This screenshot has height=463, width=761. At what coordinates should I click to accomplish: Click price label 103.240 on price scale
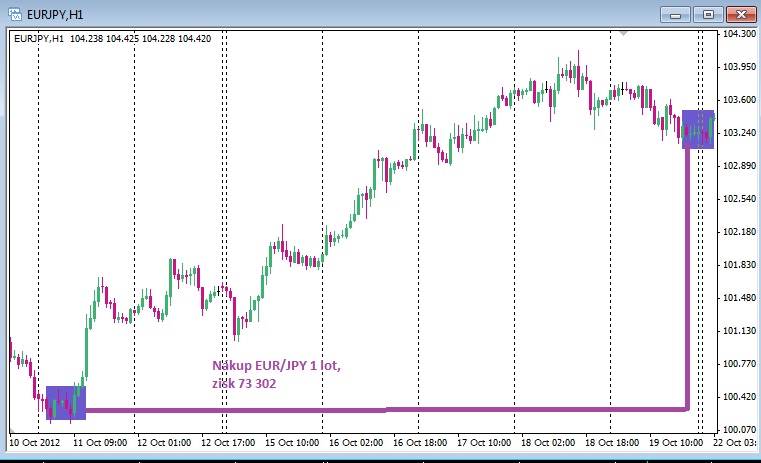[739, 132]
